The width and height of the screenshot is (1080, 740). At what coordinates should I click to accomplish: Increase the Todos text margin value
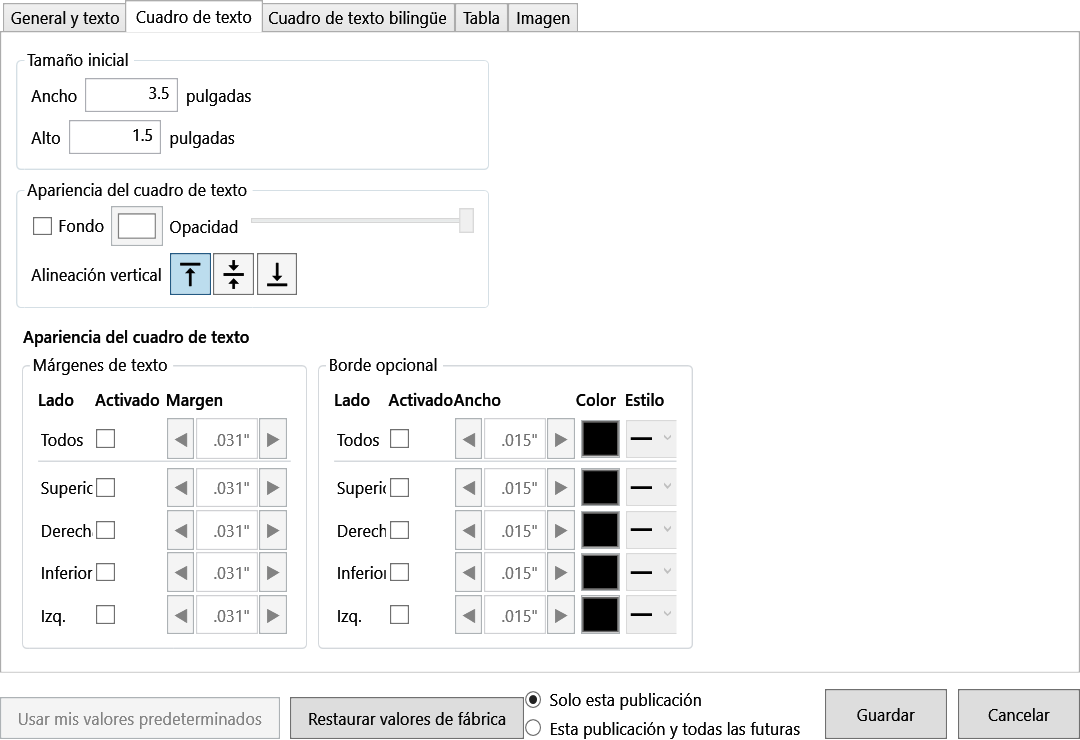(273, 439)
